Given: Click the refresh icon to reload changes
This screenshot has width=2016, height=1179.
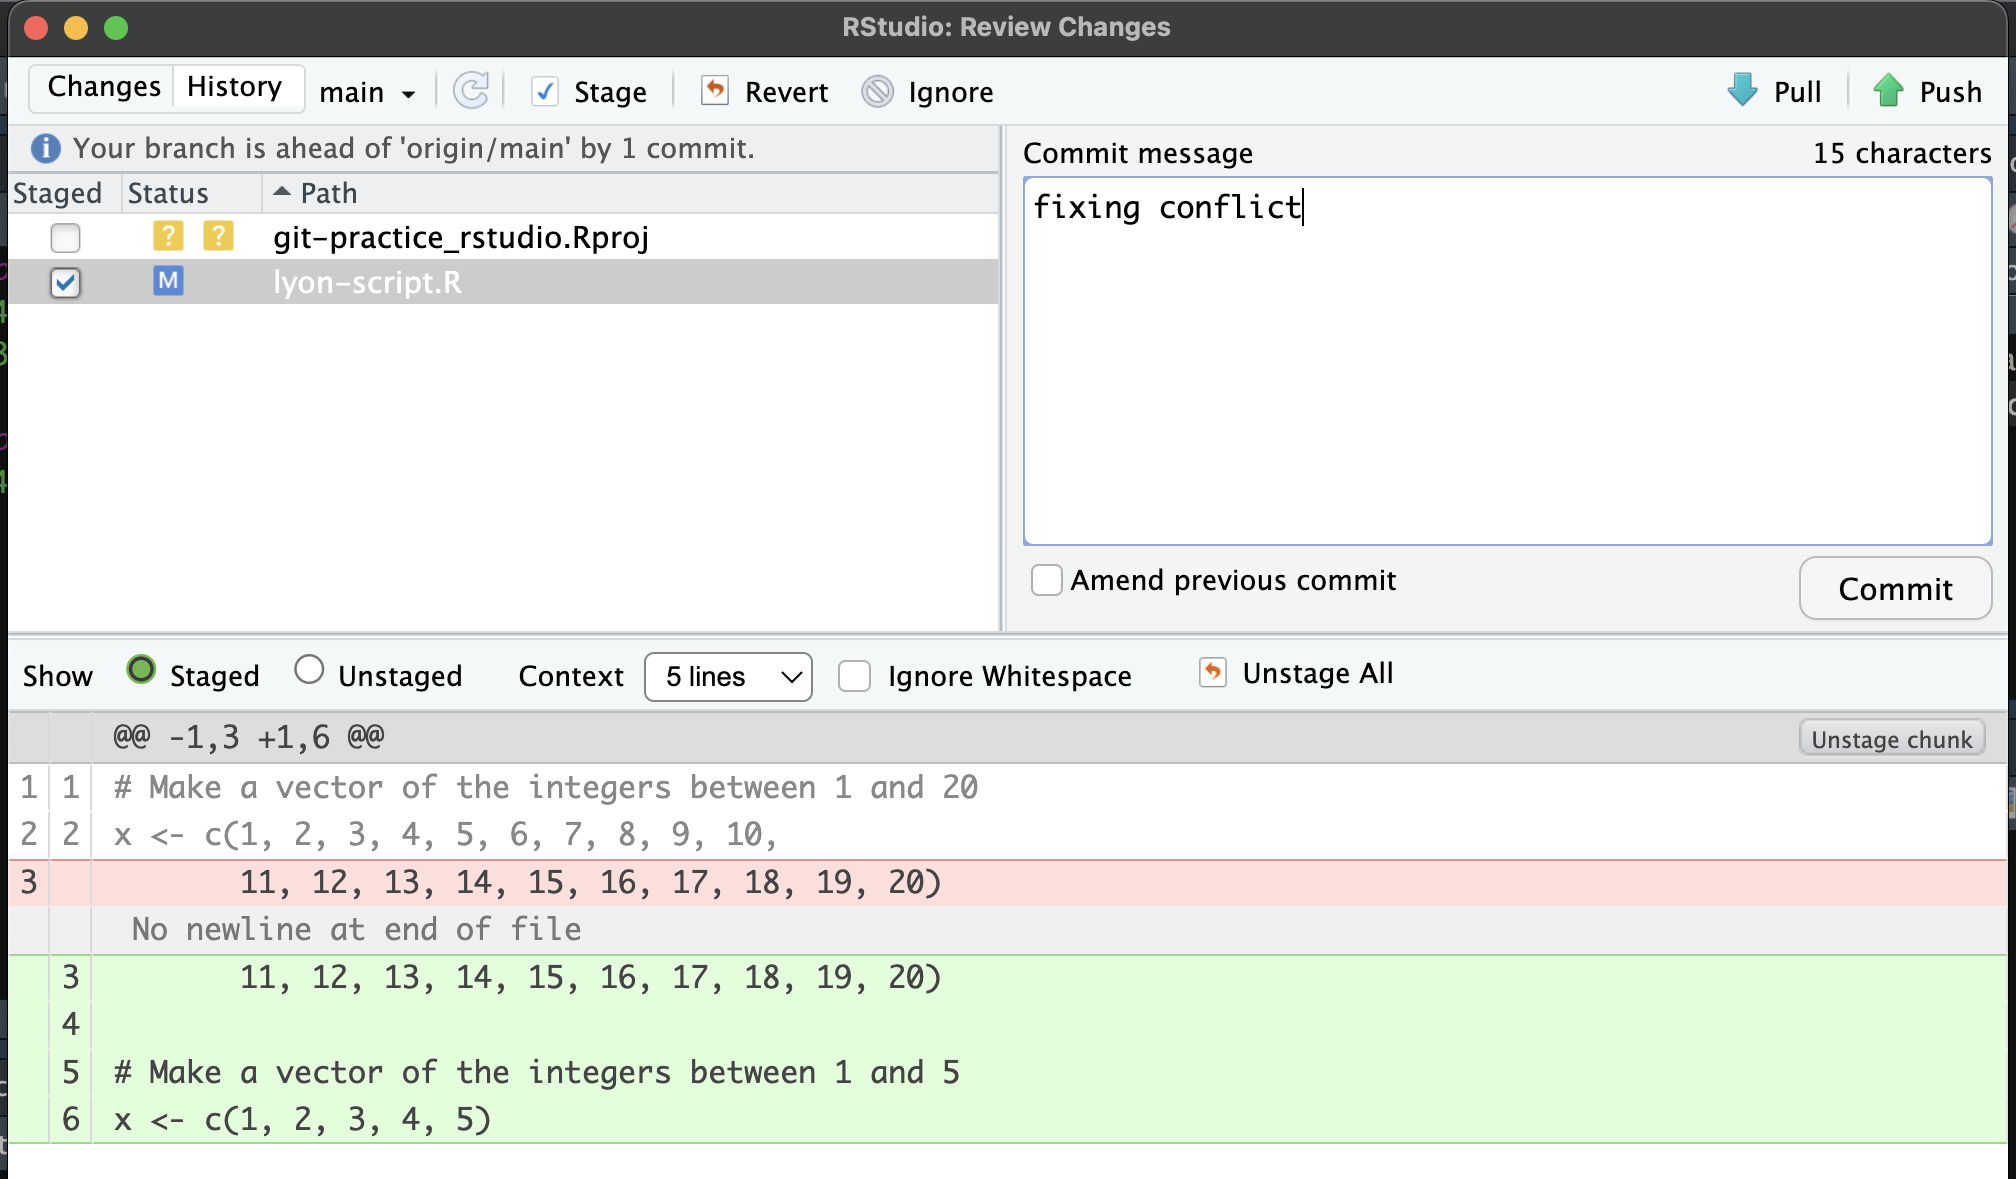Looking at the screenshot, I should pyautogui.click(x=472, y=91).
